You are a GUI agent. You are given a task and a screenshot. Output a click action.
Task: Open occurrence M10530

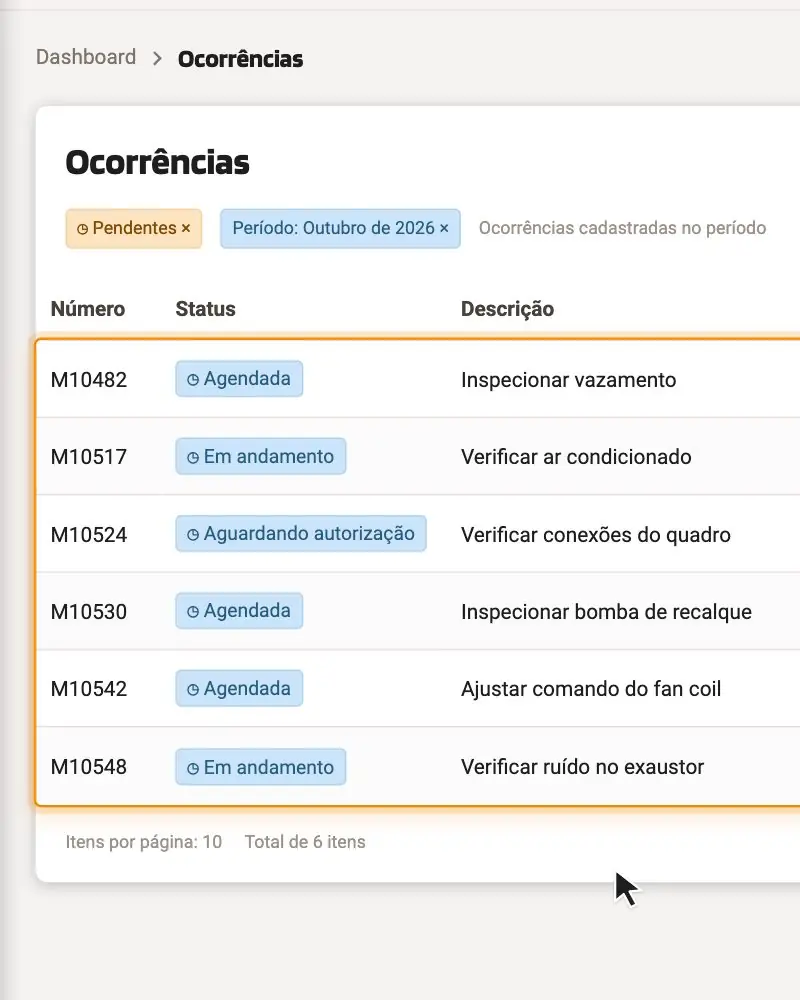click(89, 612)
